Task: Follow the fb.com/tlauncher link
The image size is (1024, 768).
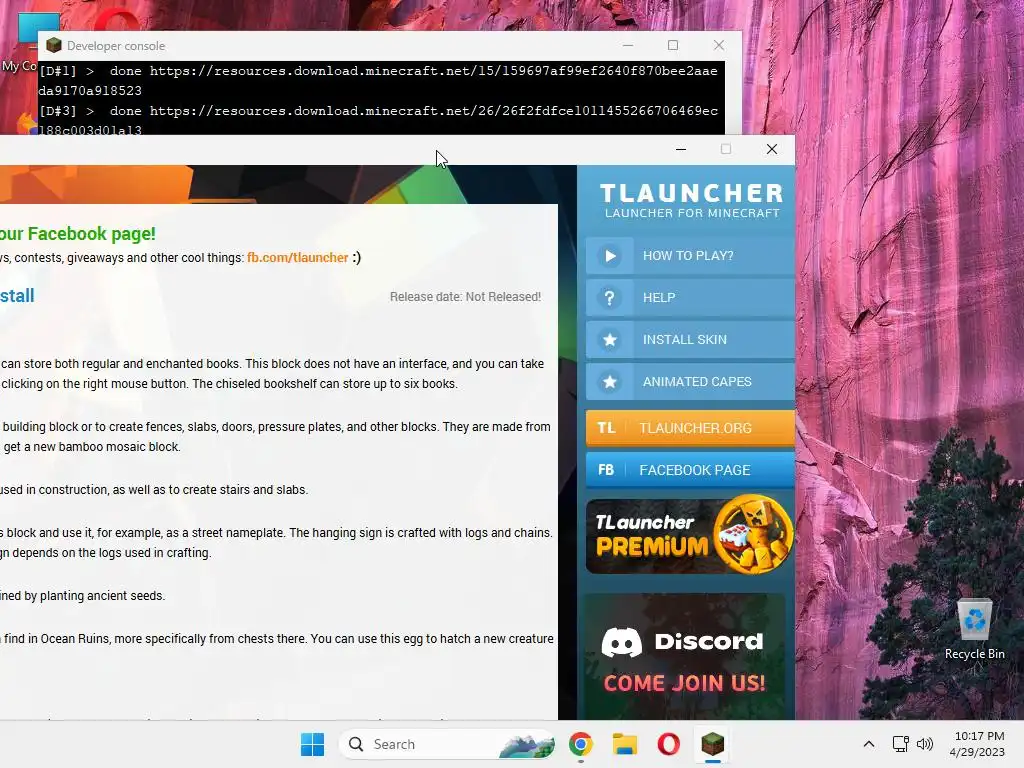Action: (x=297, y=257)
